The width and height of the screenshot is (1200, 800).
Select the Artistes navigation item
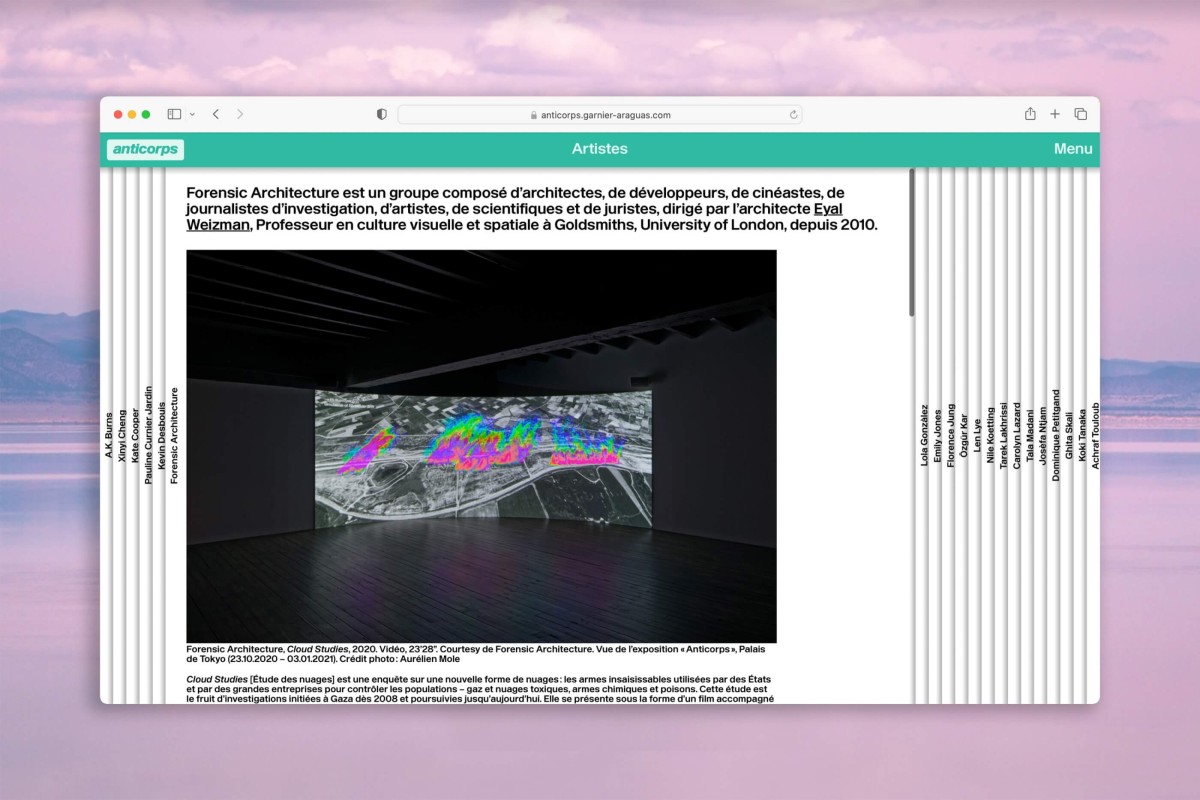tap(599, 148)
